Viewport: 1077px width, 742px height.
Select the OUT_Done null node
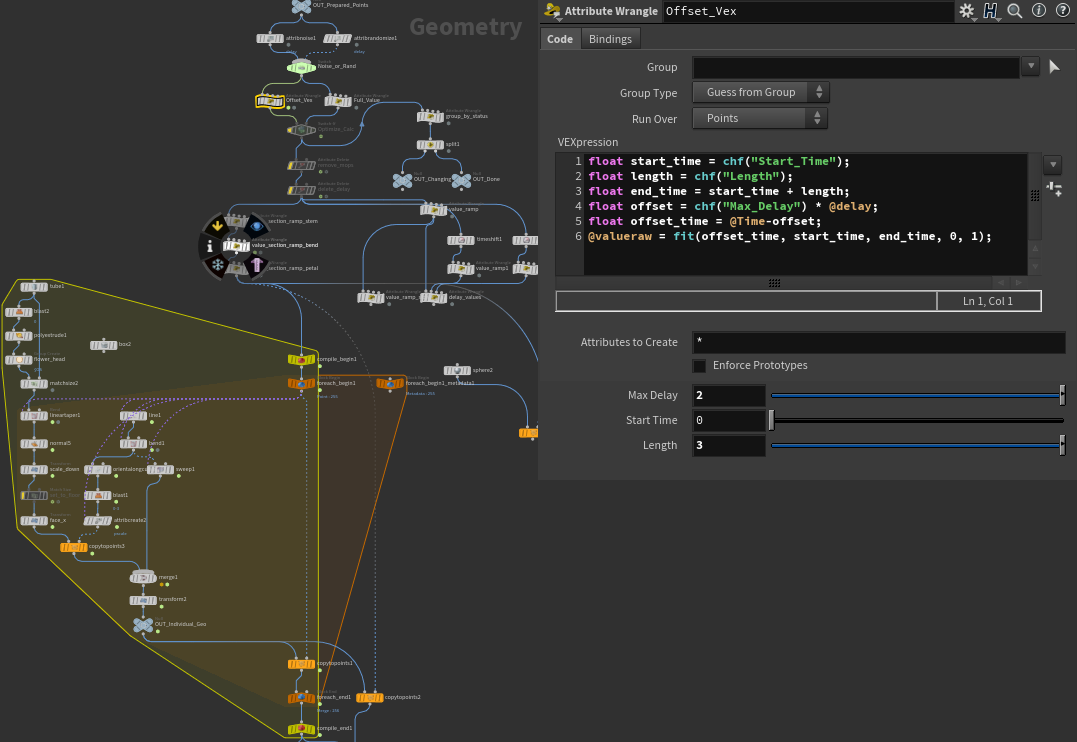tap(462, 180)
